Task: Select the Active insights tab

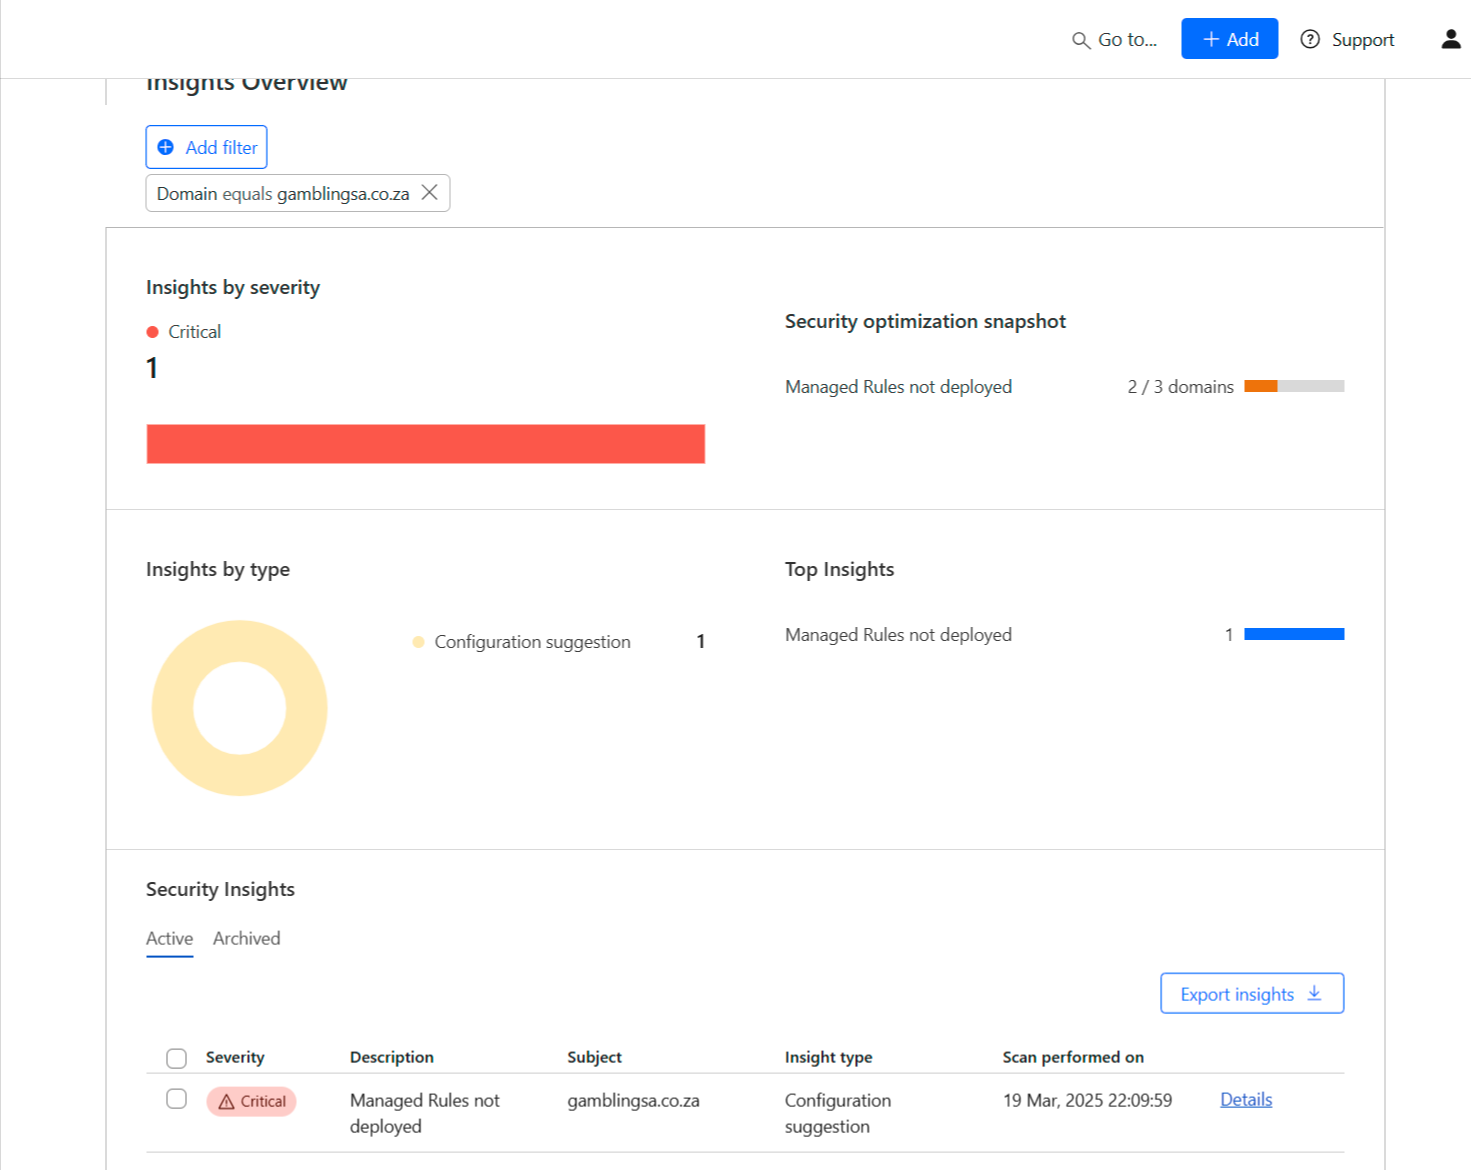Action: pos(169,938)
